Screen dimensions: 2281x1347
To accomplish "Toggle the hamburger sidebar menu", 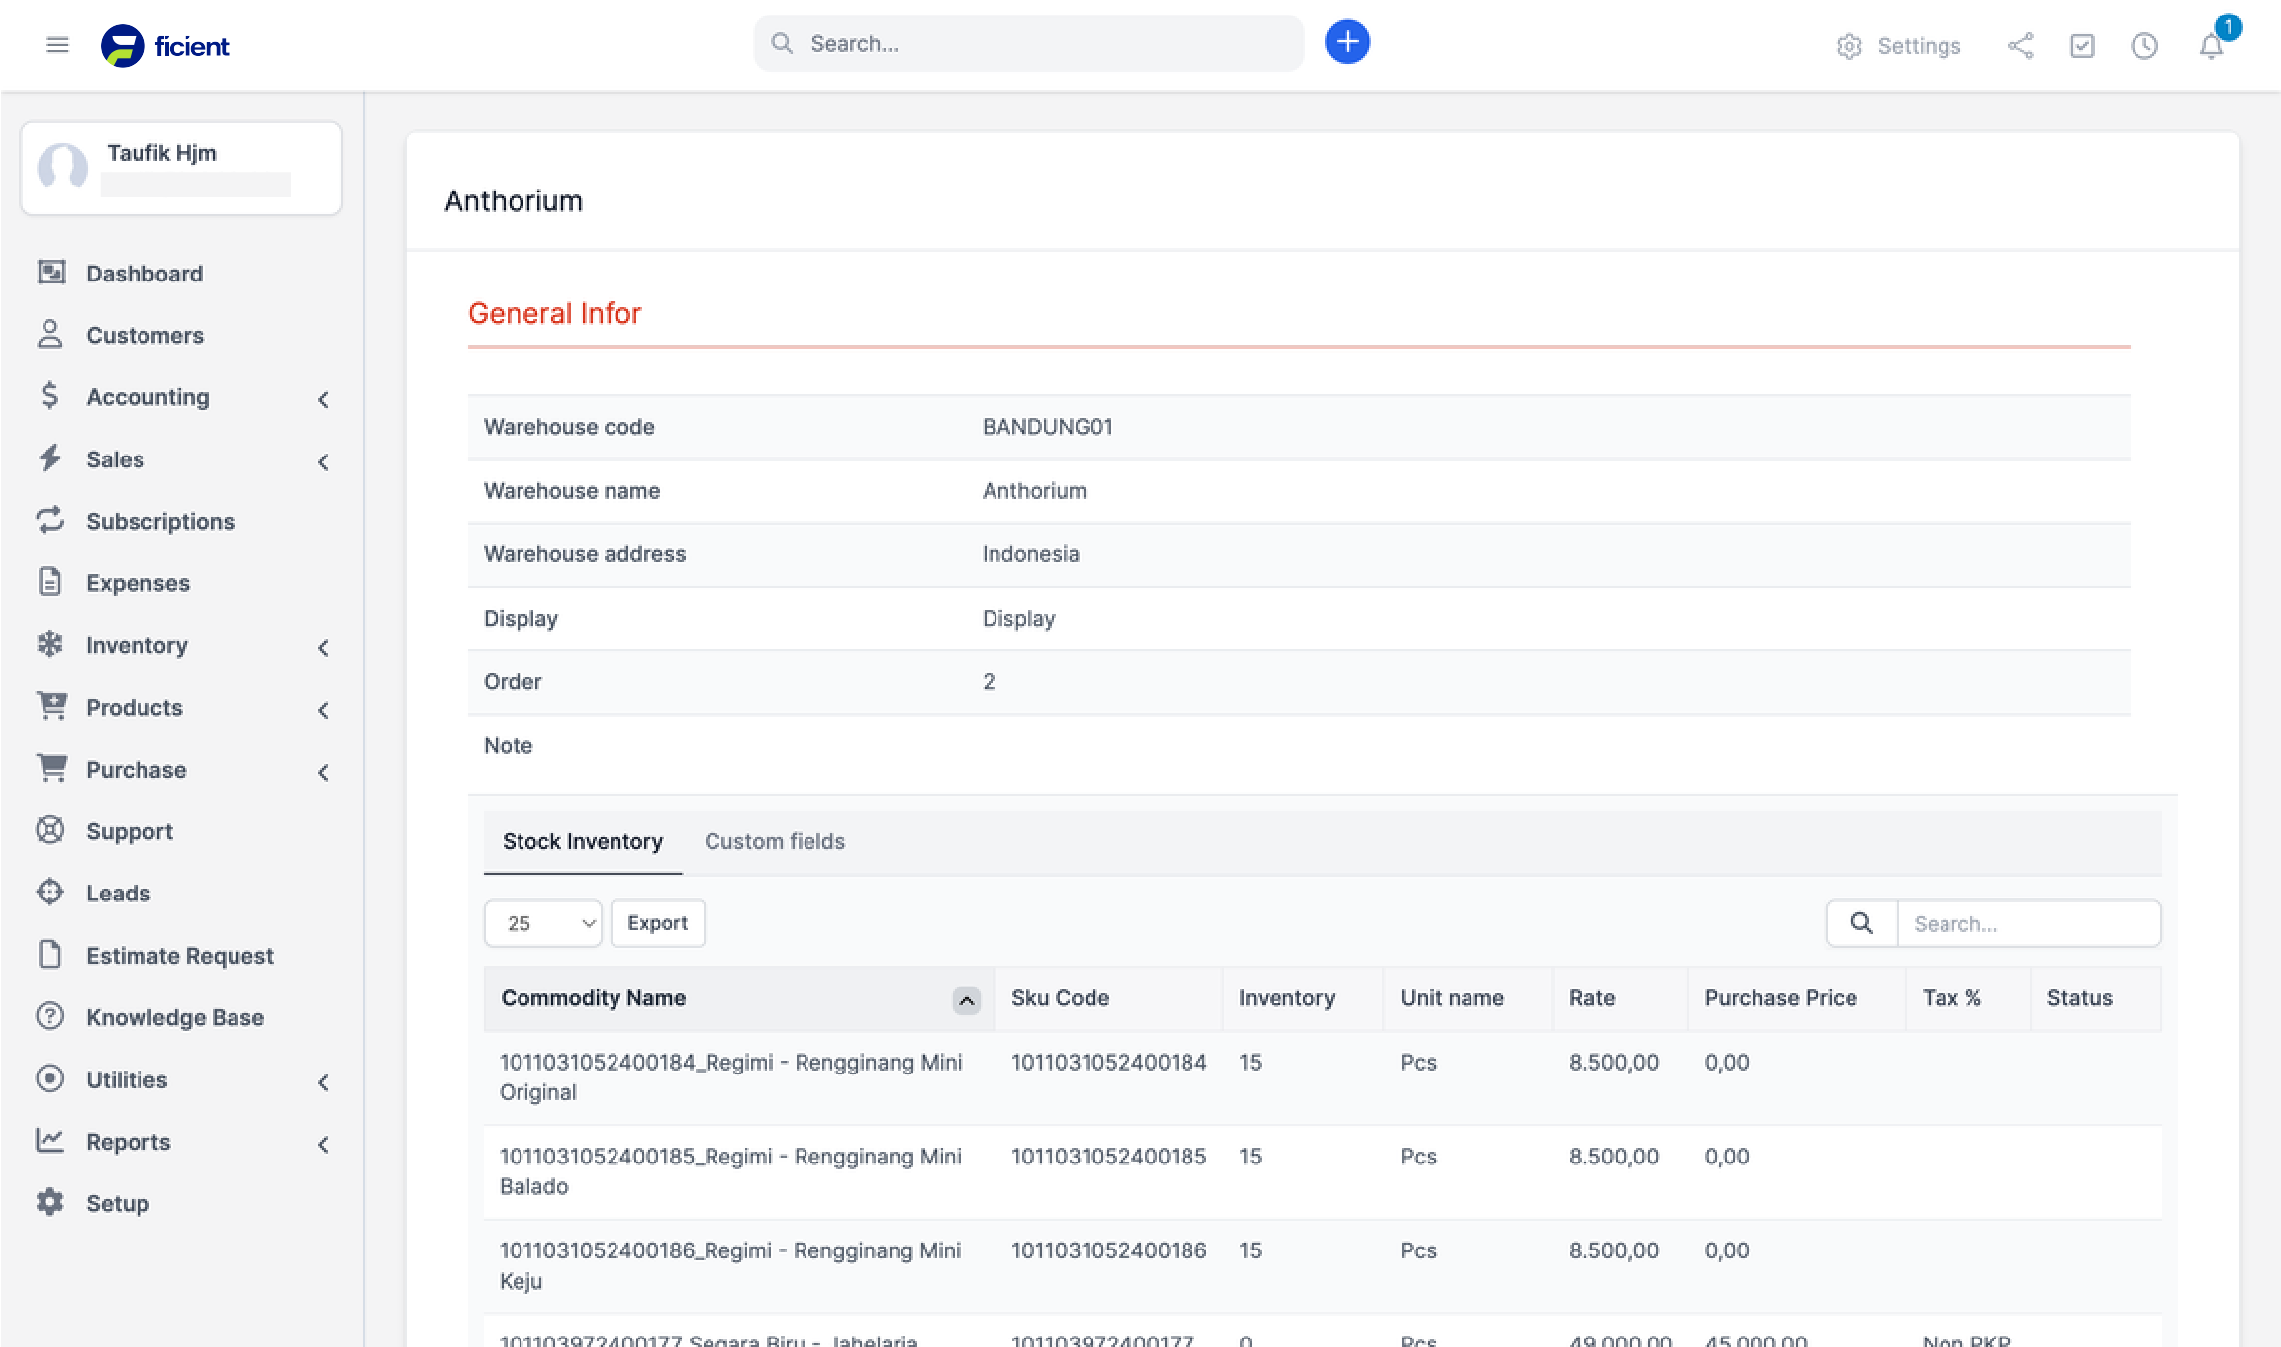I will coord(57,45).
